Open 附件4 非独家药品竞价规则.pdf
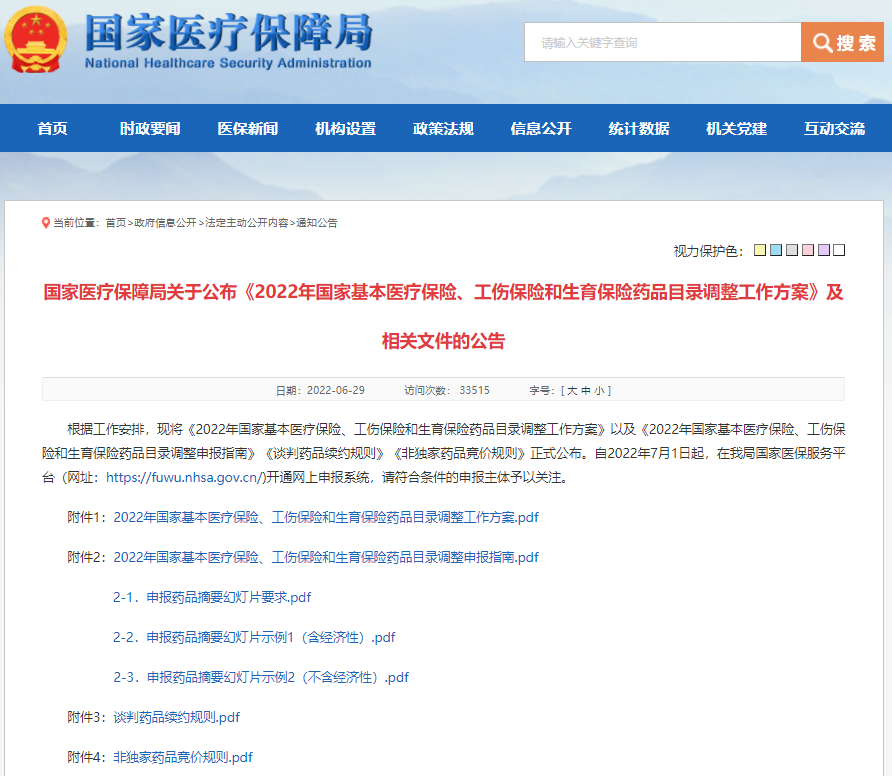The width and height of the screenshot is (892, 776). (x=183, y=757)
